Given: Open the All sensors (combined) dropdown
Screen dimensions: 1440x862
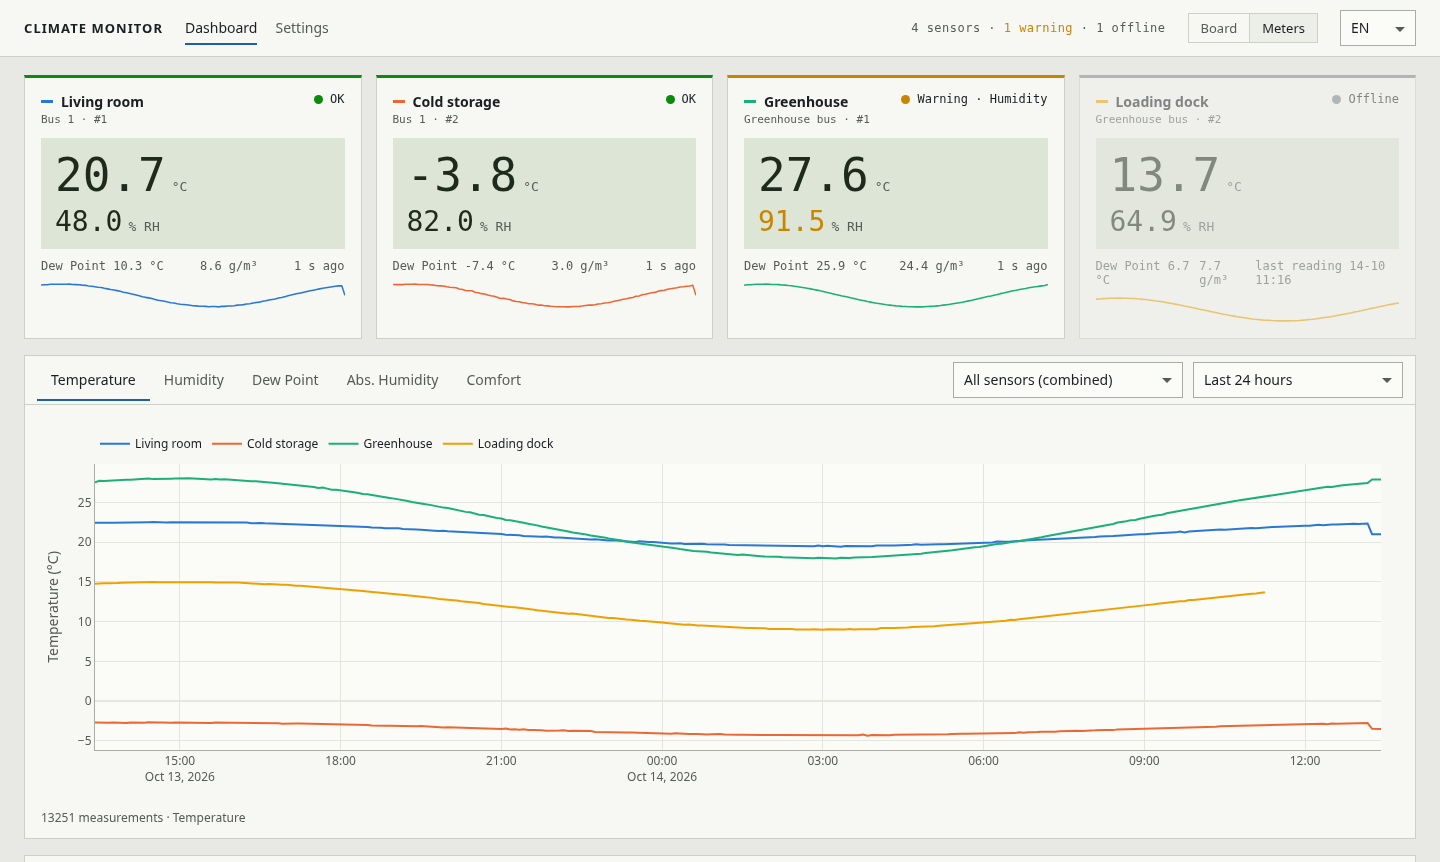Looking at the screenshot, I should [1068, 380].
